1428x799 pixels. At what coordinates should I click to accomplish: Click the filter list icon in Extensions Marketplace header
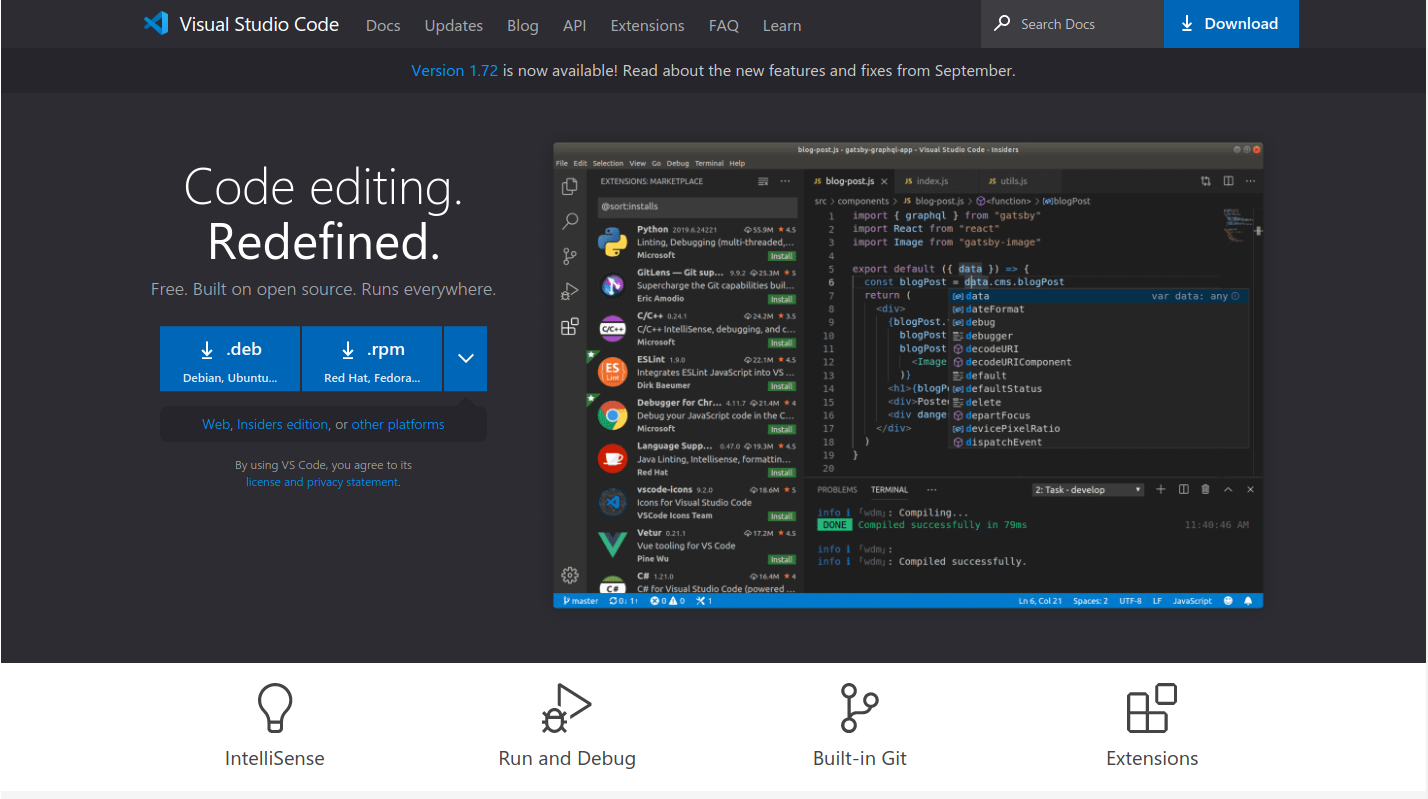763,181
